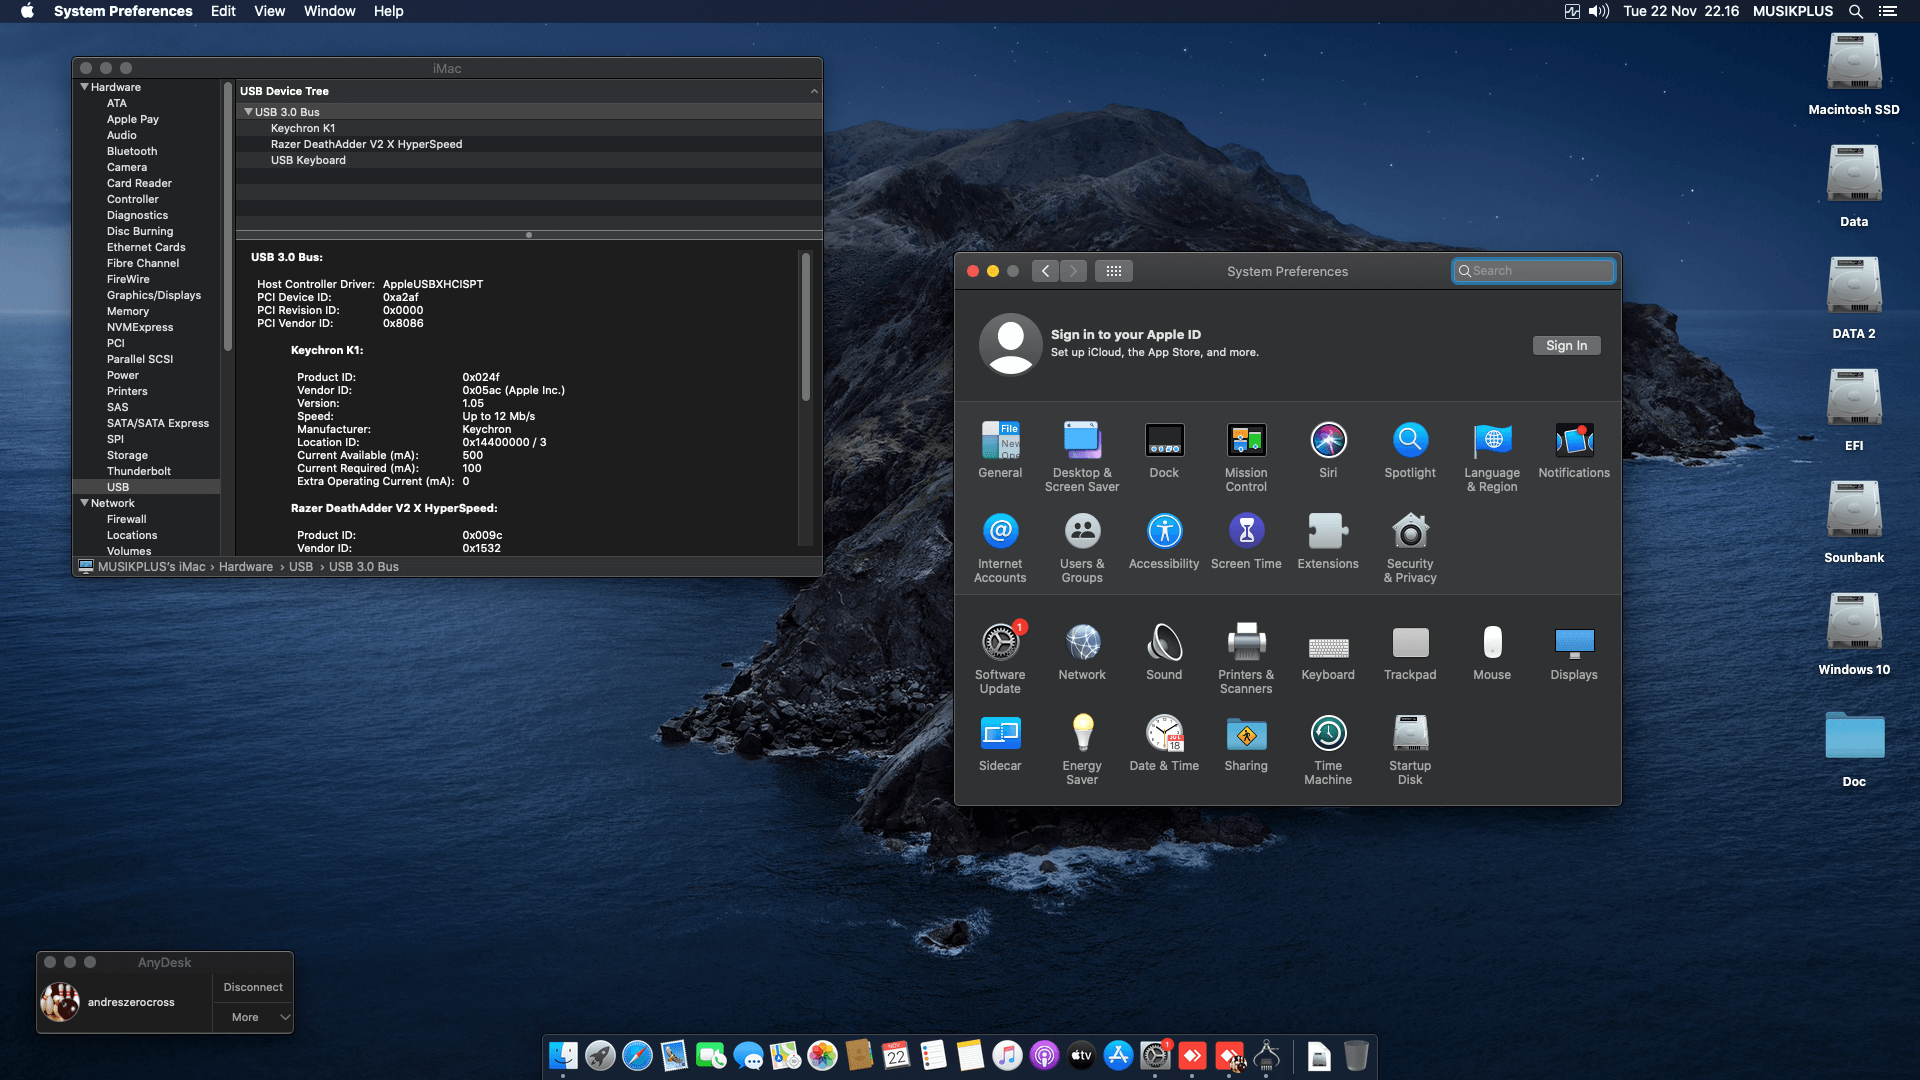Click the USB details pane scrollbar
The height and width of the screenshot is (1080, 1920).
coord(805,328)
